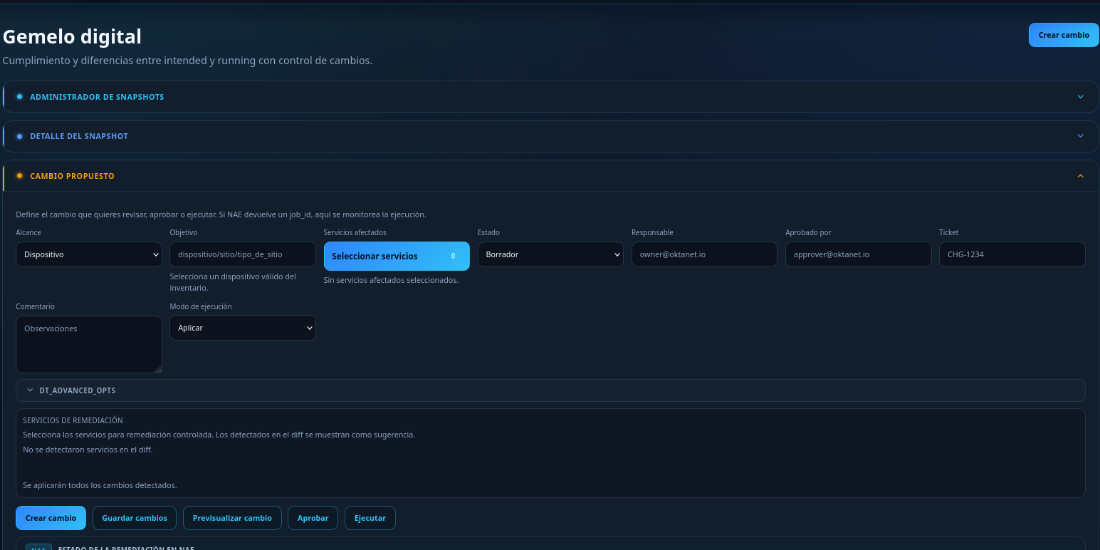Expand the DT_ADVANCED_OPTS section
Image resolution: width=1100 pixels, height=550 pixels.
pyautogui.click(x=551, y=390)
